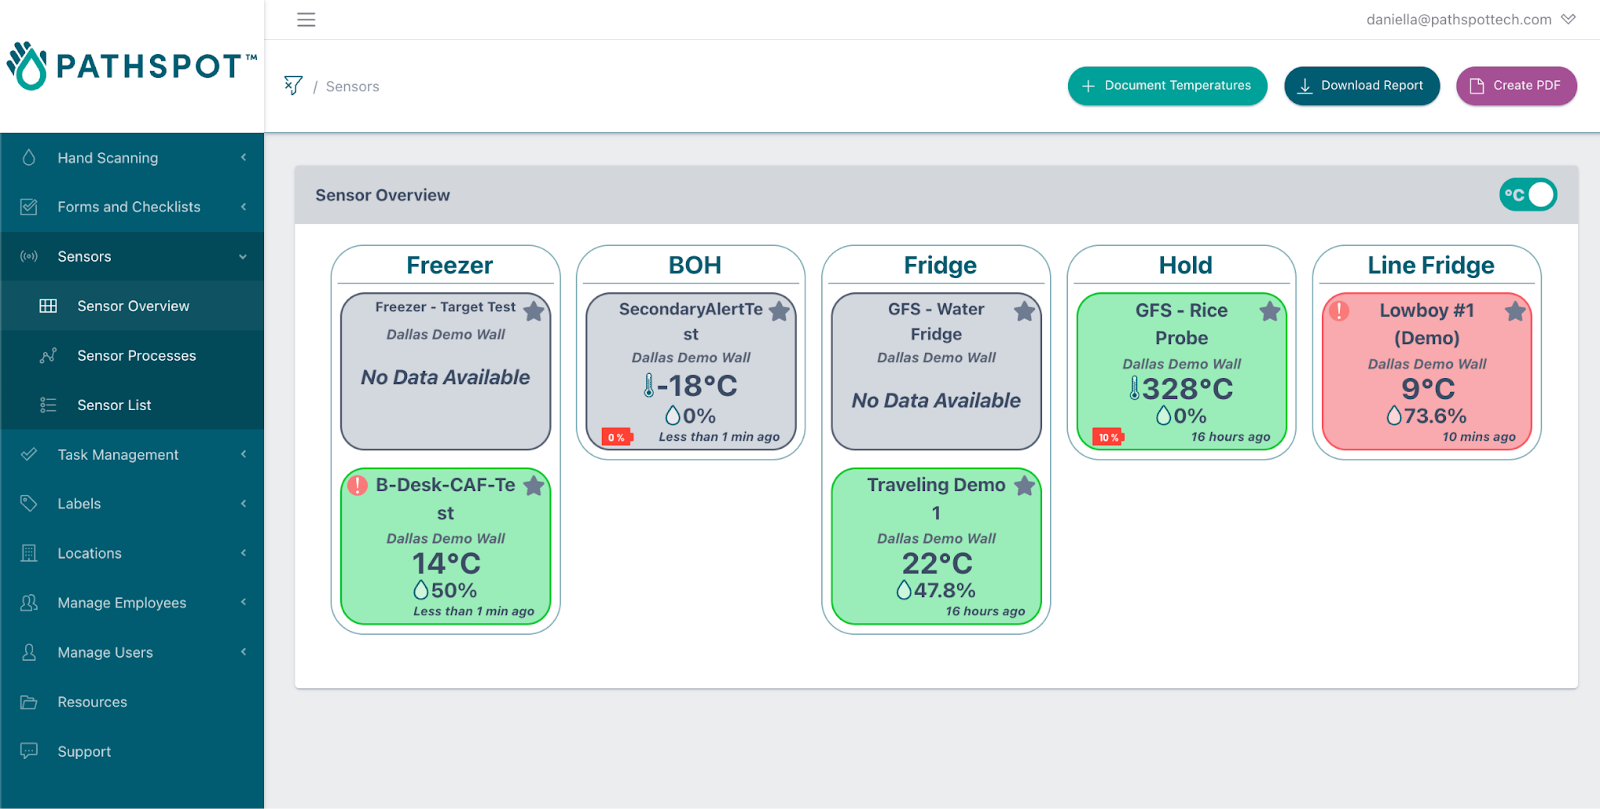Viewport: 1600px width, 809px height.
Task: Click the PathSpot logo
Action: 132,66
